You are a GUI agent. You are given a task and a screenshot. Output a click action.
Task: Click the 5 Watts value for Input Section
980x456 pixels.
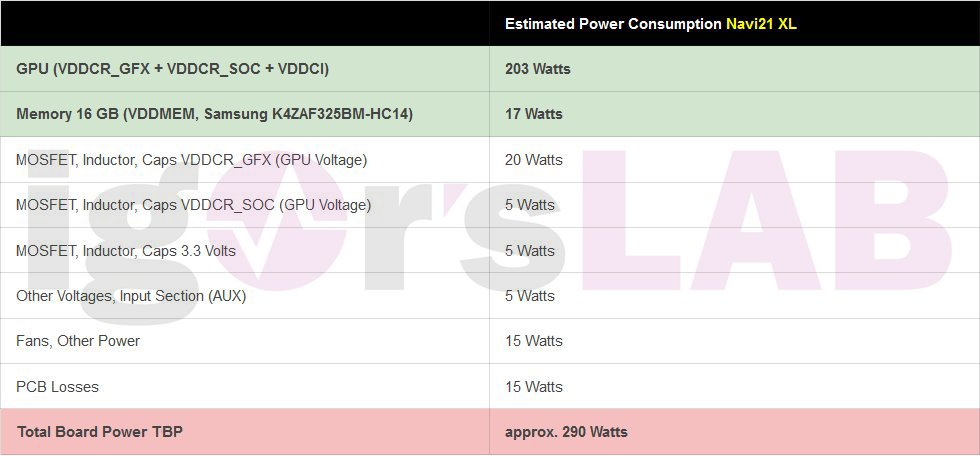click(x=530, y=296)
